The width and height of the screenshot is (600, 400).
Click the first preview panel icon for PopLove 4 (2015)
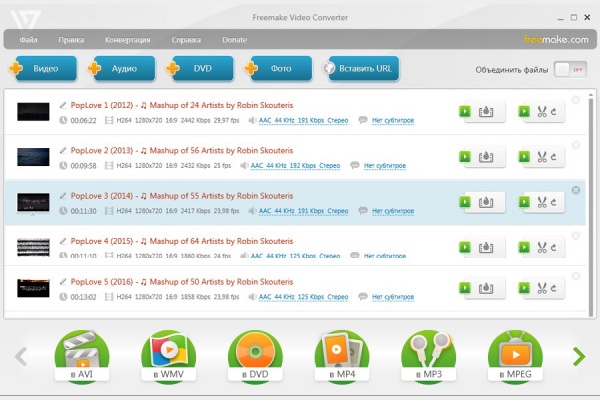[486, 248]
